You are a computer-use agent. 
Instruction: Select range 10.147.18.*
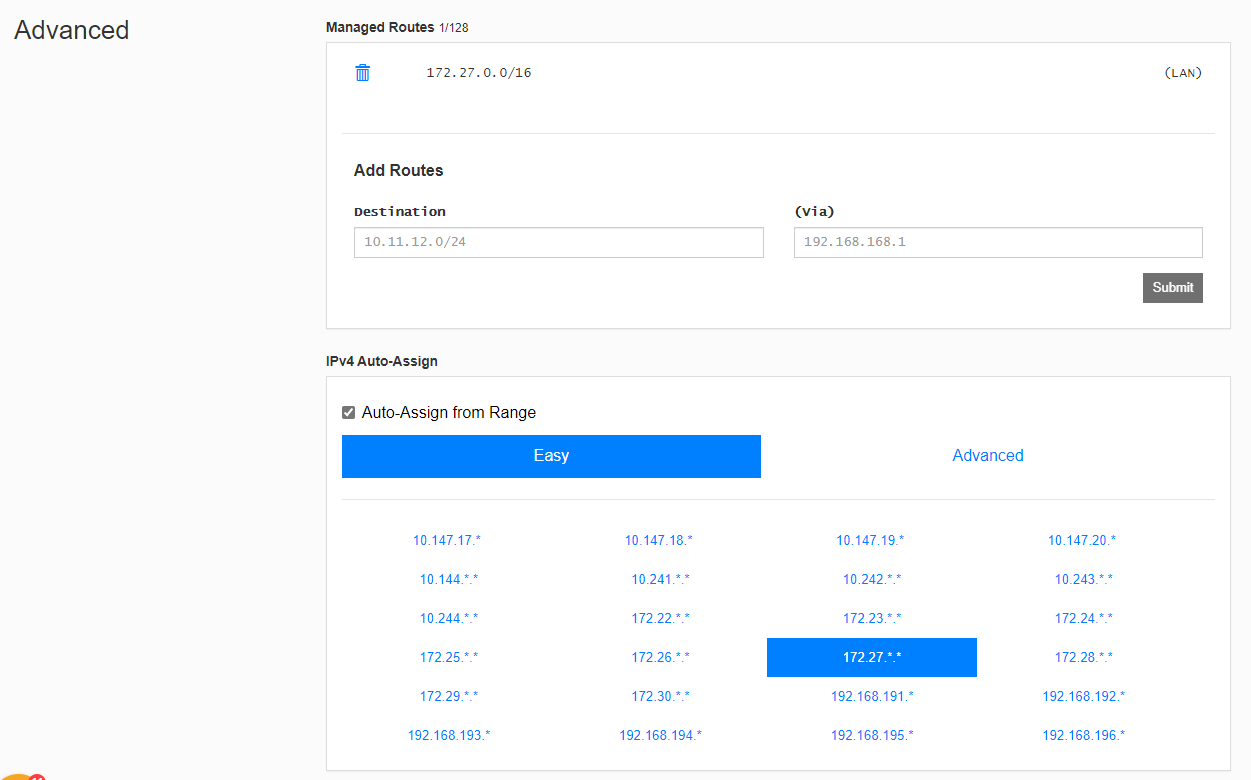click(659, 540)
